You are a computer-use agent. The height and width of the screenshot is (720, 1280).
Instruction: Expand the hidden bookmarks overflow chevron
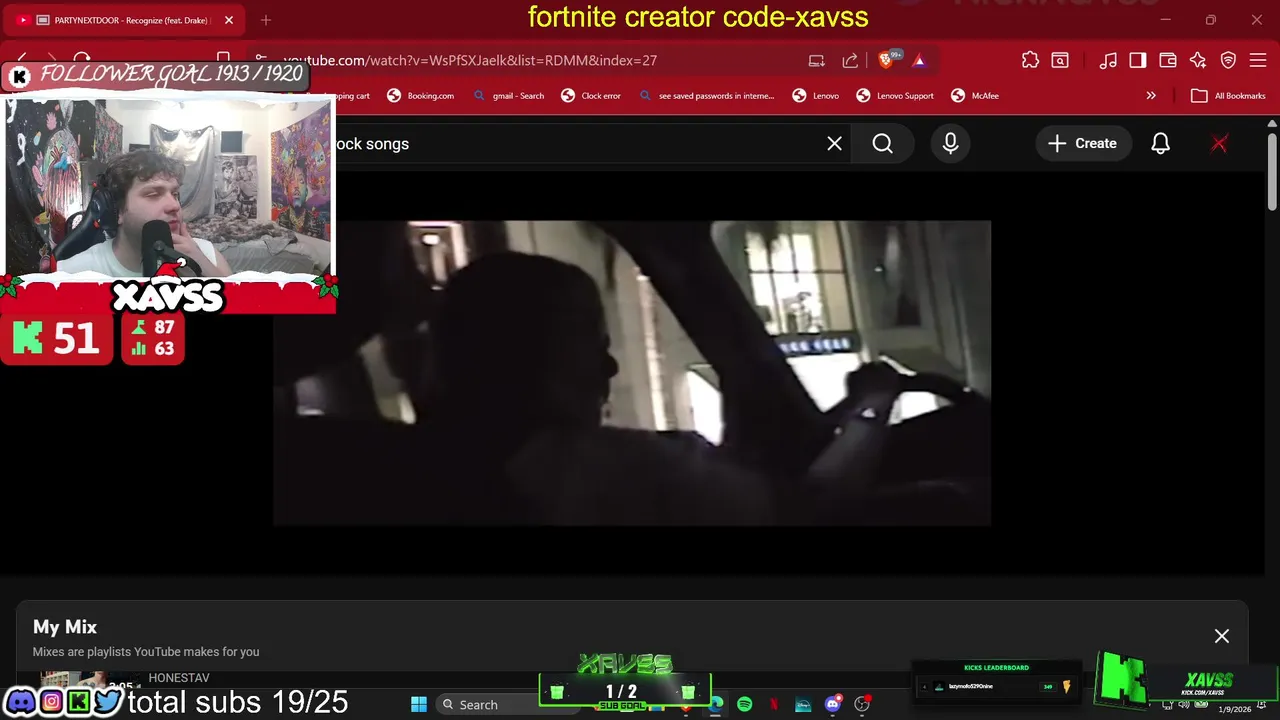[1151, 96]
